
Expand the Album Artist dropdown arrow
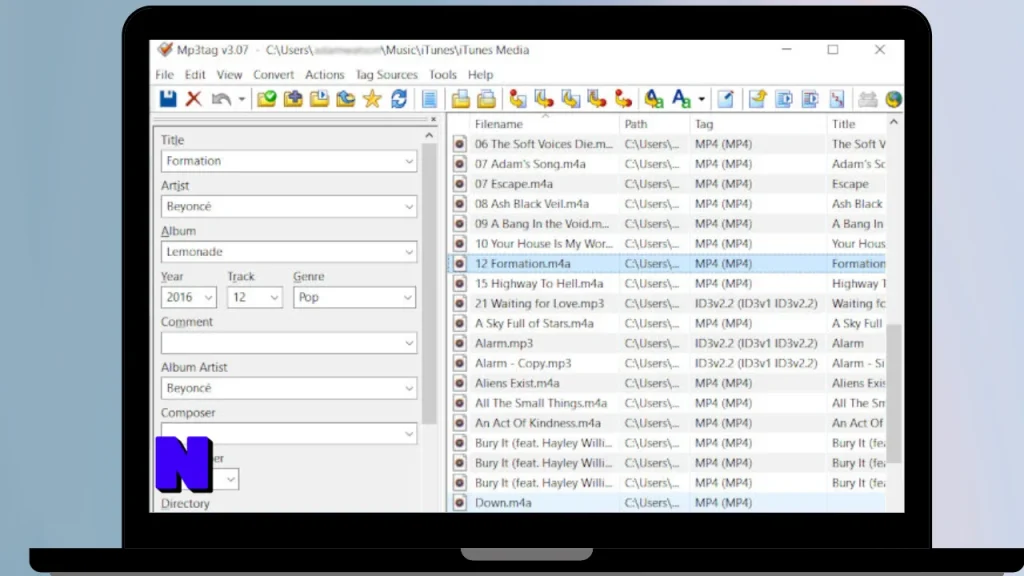(409, 389)
